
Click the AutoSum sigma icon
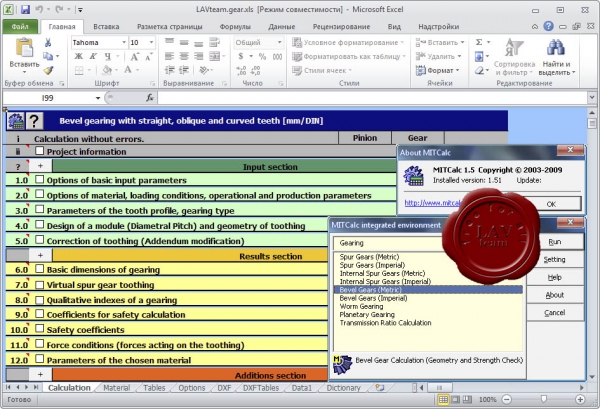click(x=479, y=42)
